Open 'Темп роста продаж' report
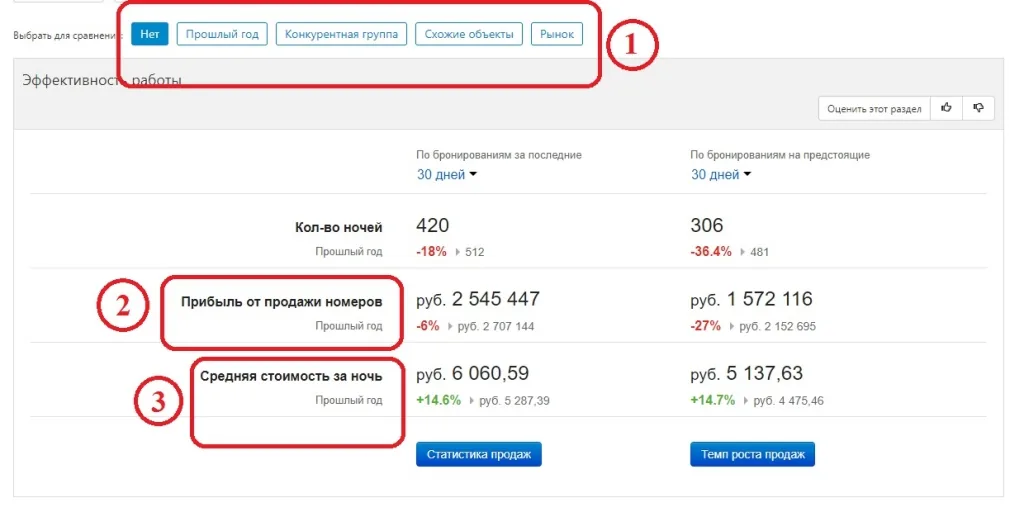Viewport: 1024px width, 512px height. click(752, 455)
